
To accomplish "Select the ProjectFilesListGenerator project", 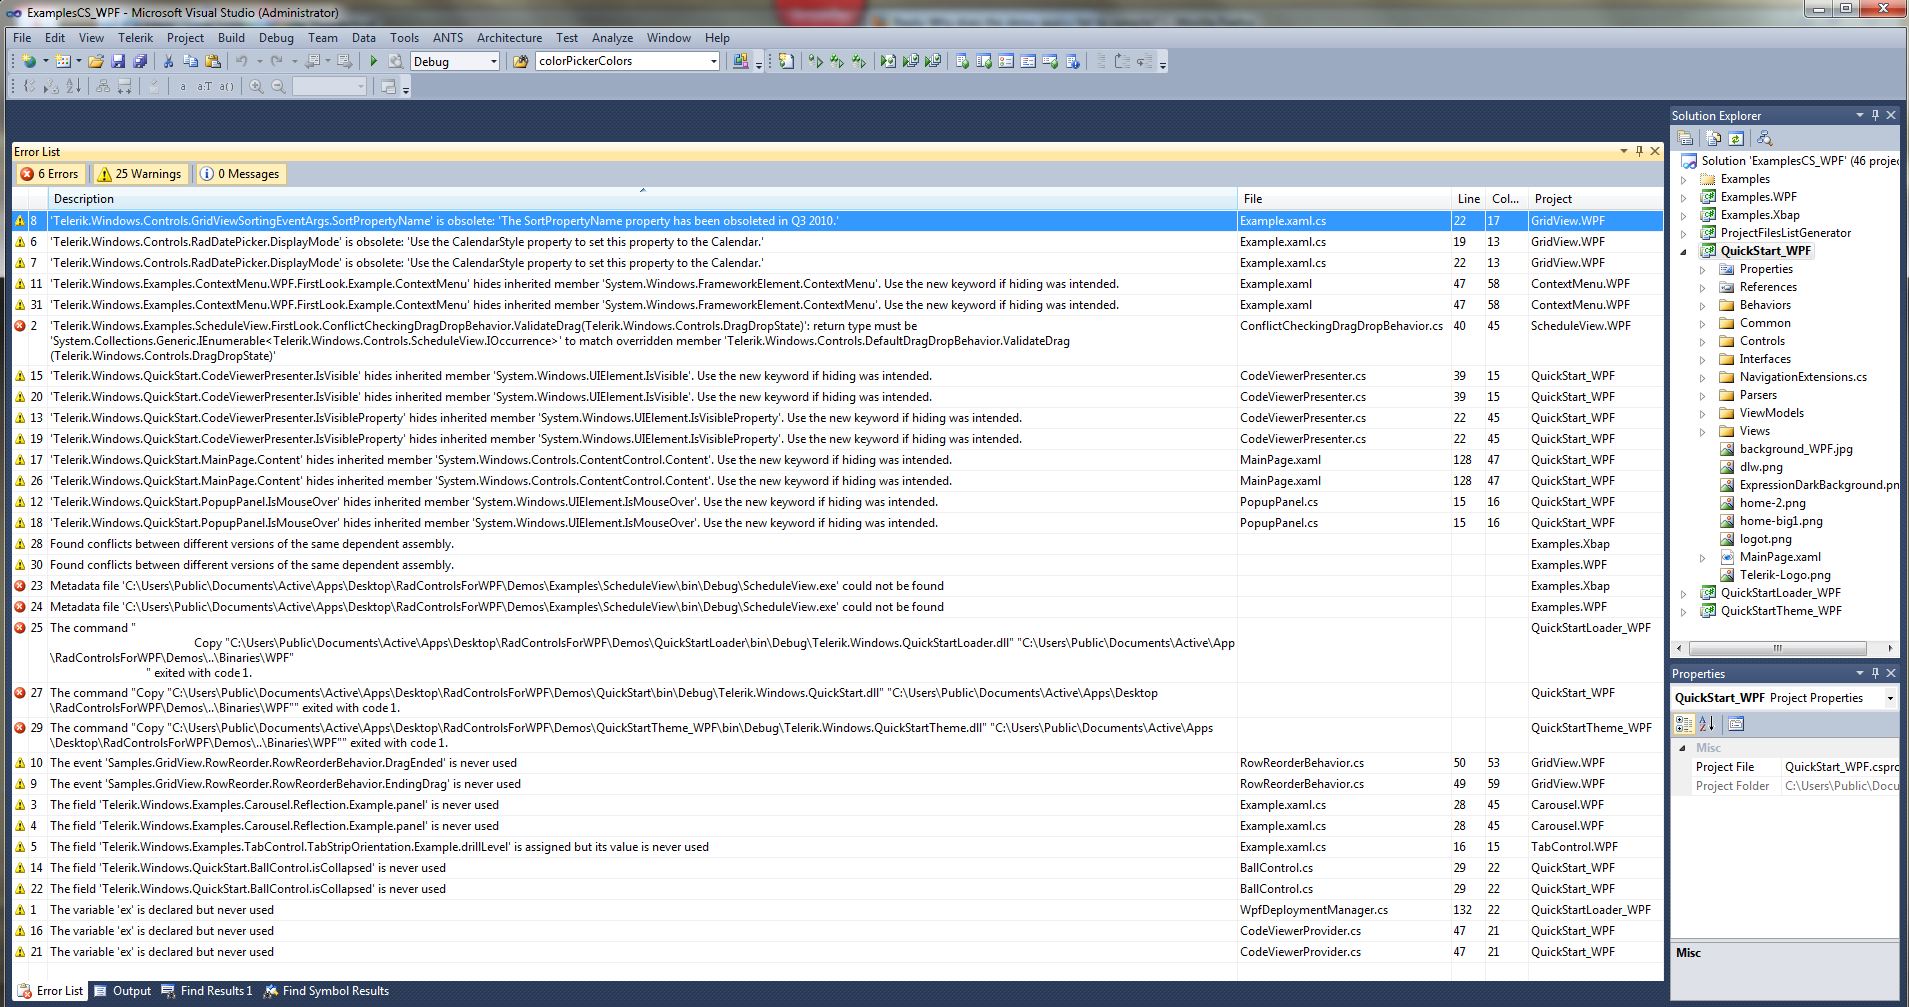I will (1786, 233).
